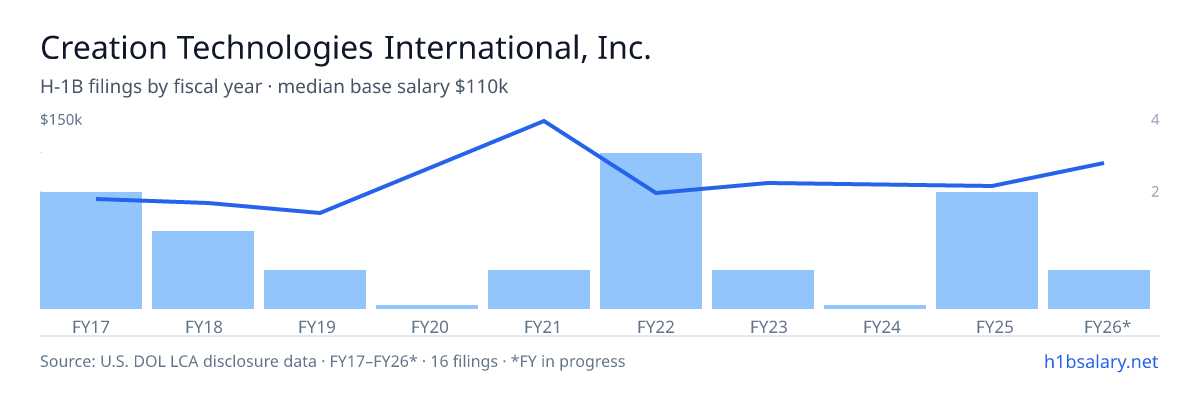The width and height of the screenshot is (1200, 400).
Task: Select the FY18 filings bar
Action: pyautogui.click(x=203, y=270)
